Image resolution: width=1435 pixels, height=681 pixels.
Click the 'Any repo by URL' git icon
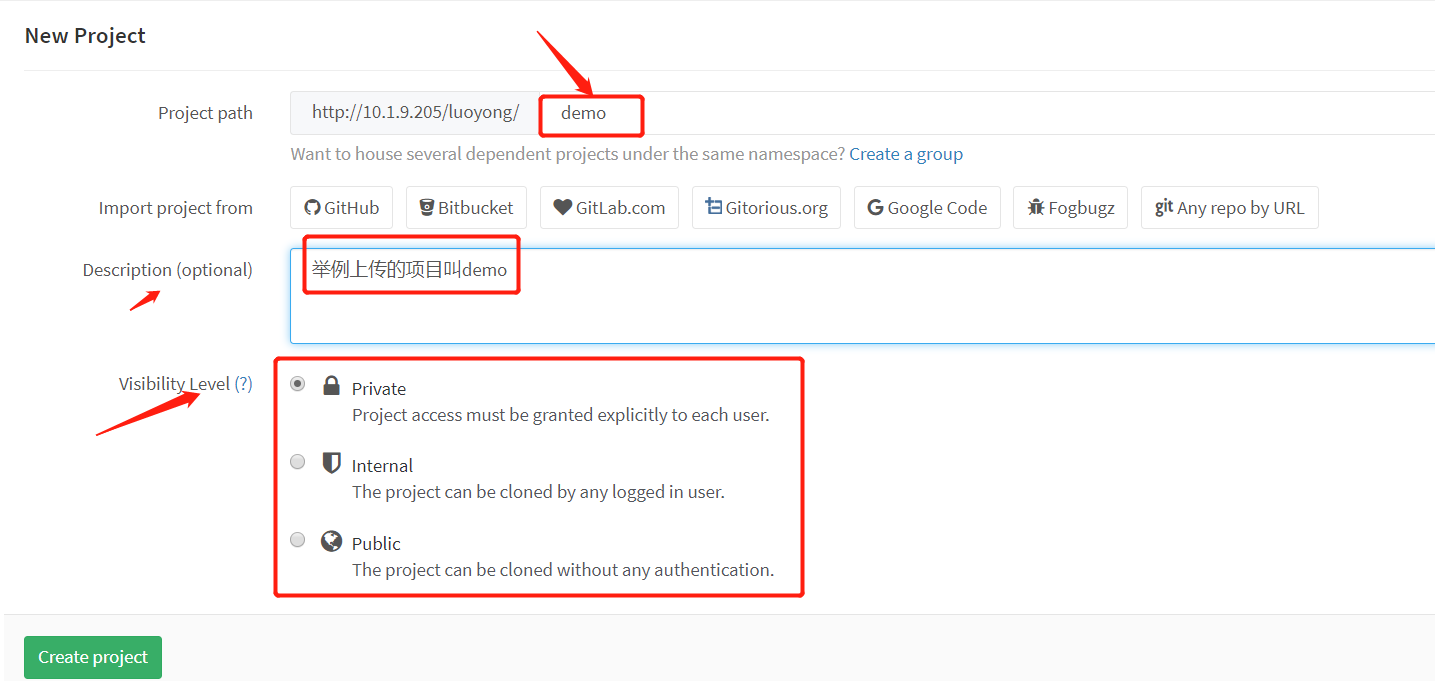pyautogui.click(x=1165, y=207)
